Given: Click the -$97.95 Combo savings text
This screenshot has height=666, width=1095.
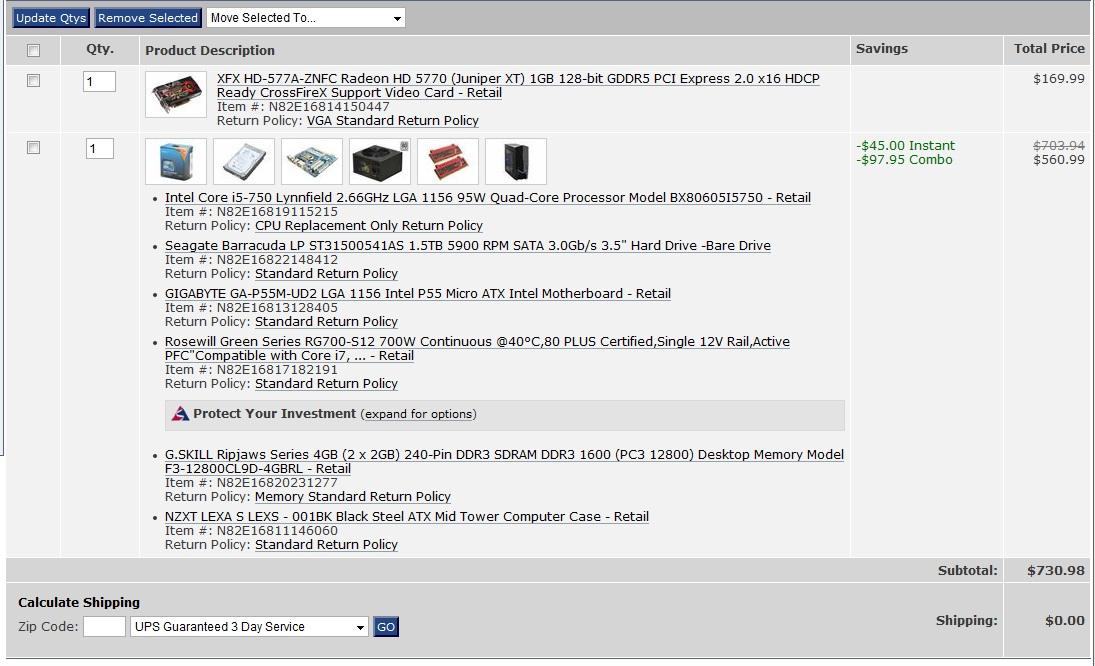Looking at the screenshot, I should coord(904,160).
